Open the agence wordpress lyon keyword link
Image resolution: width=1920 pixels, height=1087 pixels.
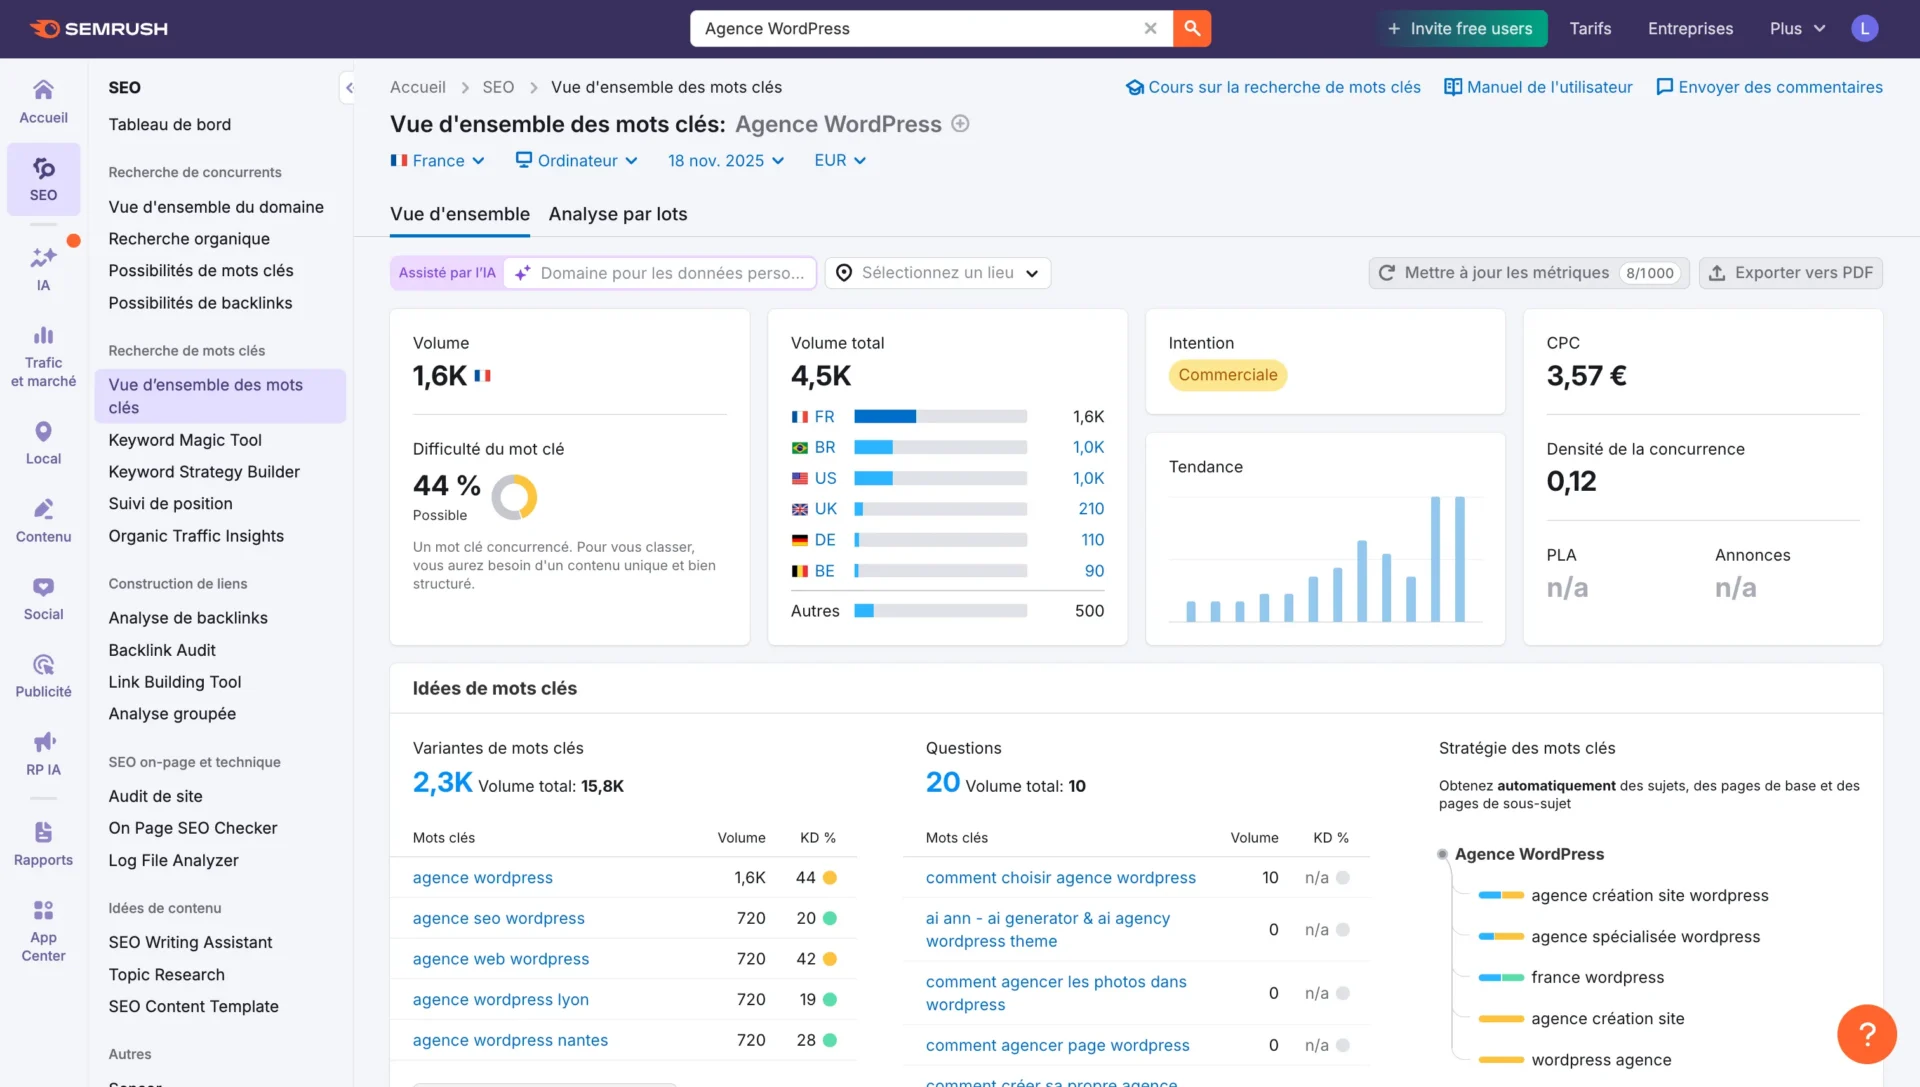coord(500,999)
